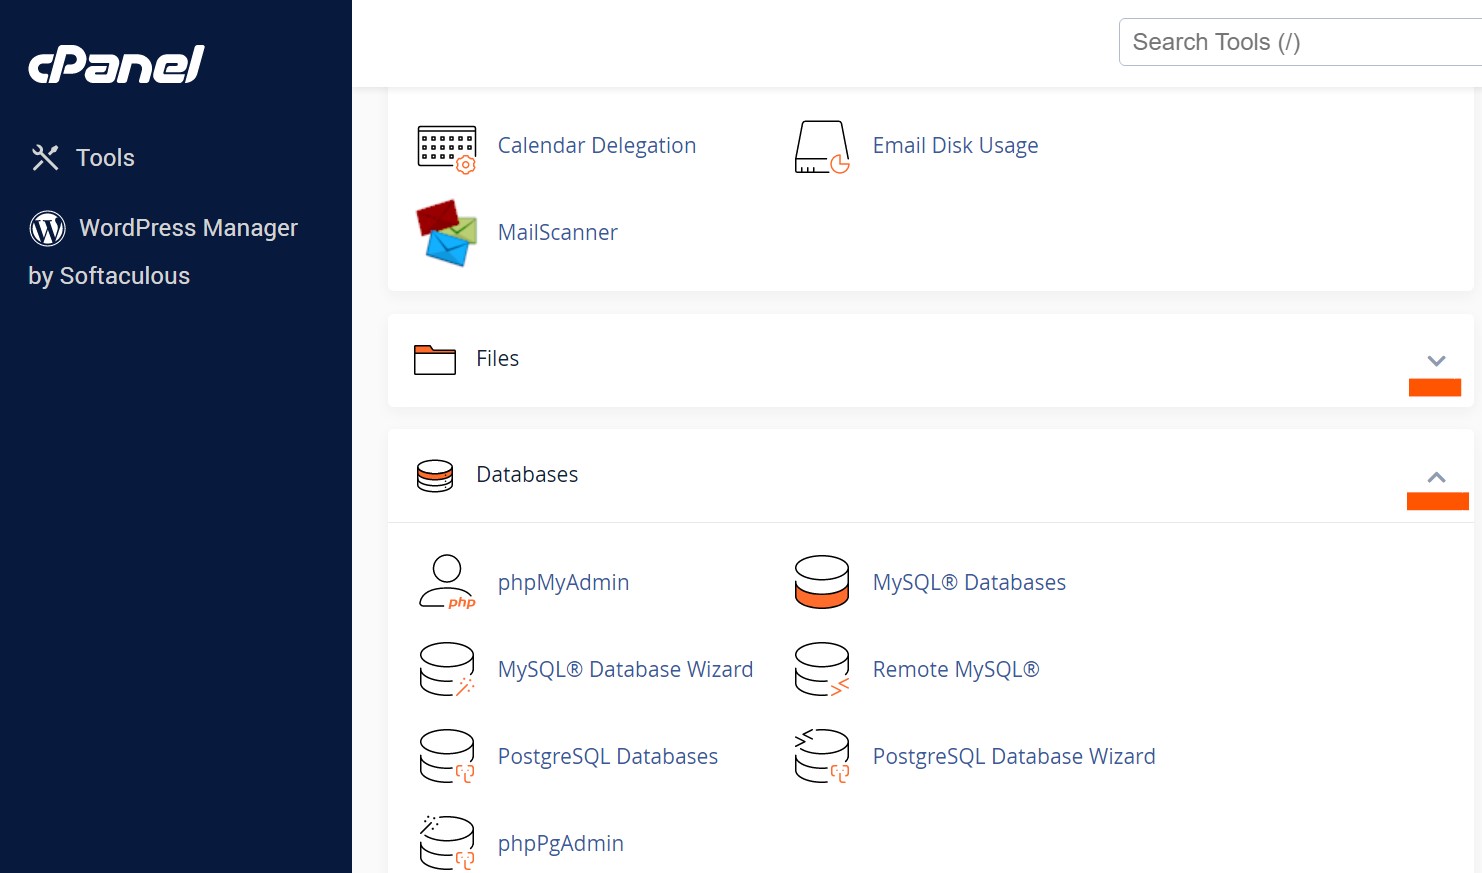Click the PostgreSQL Databases icon
The image size is (1482, 873).
coord(447,756)
